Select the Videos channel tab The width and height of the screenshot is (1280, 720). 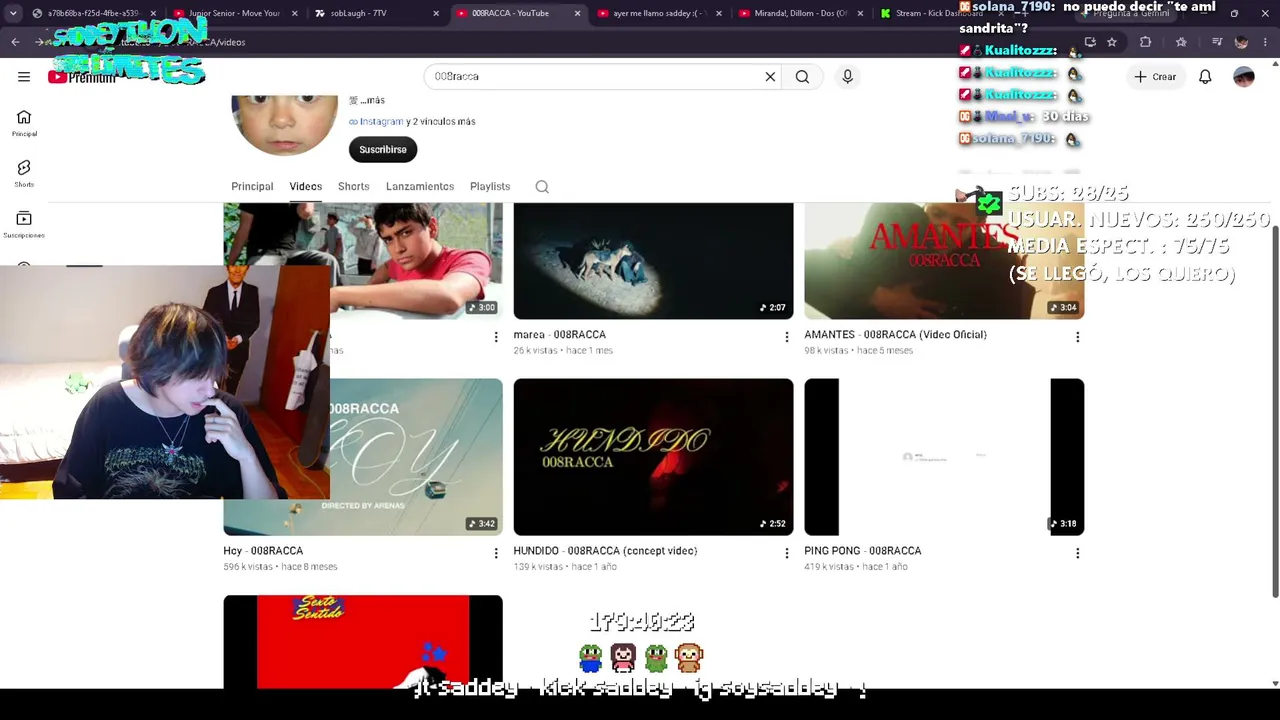tap(306, 187)
